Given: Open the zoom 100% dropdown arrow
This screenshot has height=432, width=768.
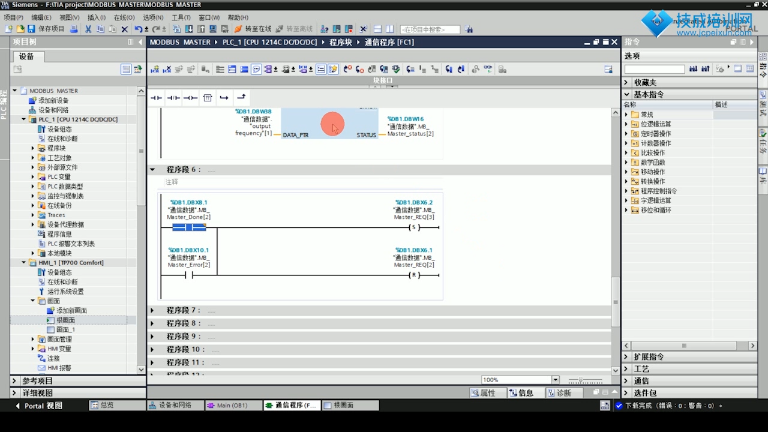Looking at the screenshot, I should [555, 380].
